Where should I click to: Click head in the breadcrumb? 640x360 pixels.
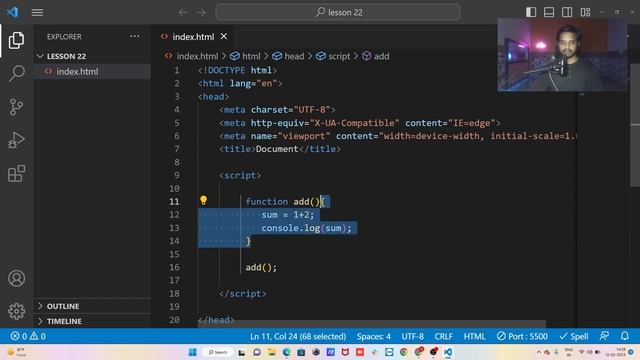[294, 56]
